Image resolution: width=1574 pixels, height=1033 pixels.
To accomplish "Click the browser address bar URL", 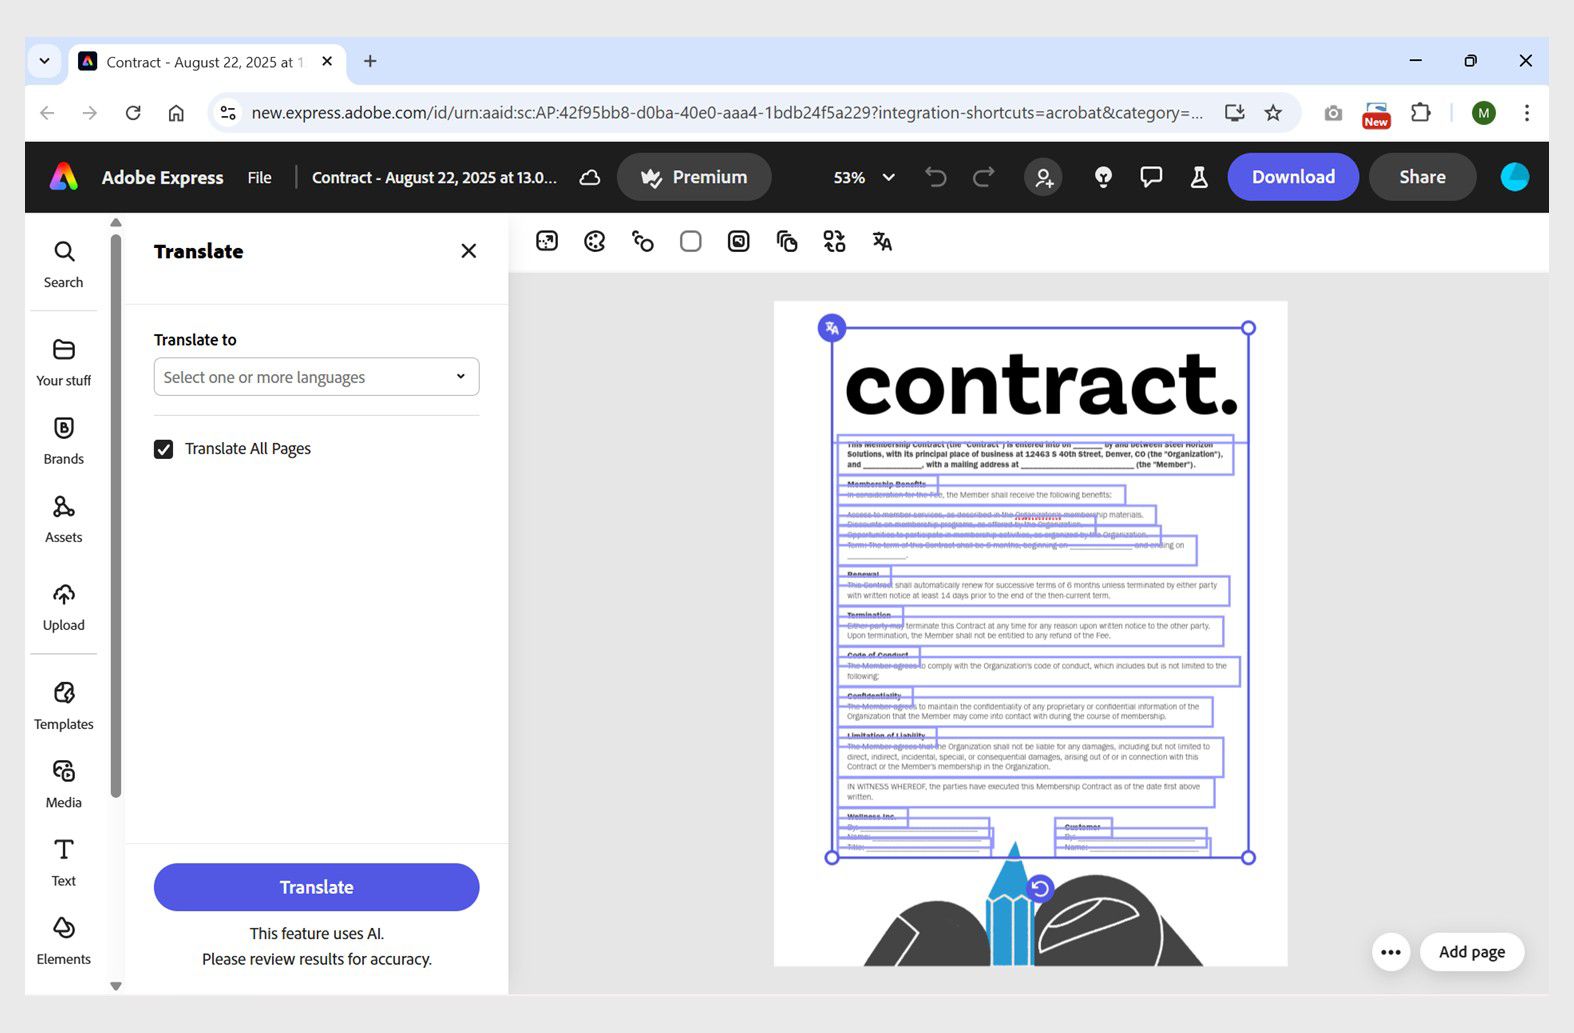I will [x=727, y=113].
